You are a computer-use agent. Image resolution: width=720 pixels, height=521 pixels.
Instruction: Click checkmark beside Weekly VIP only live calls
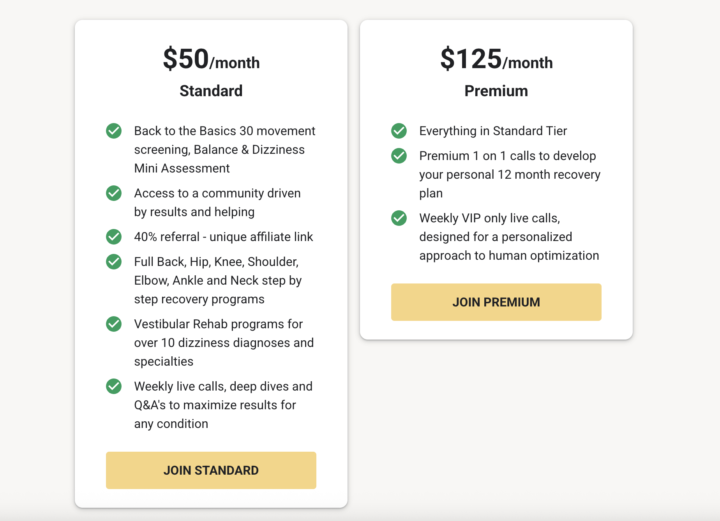point(399,218)
